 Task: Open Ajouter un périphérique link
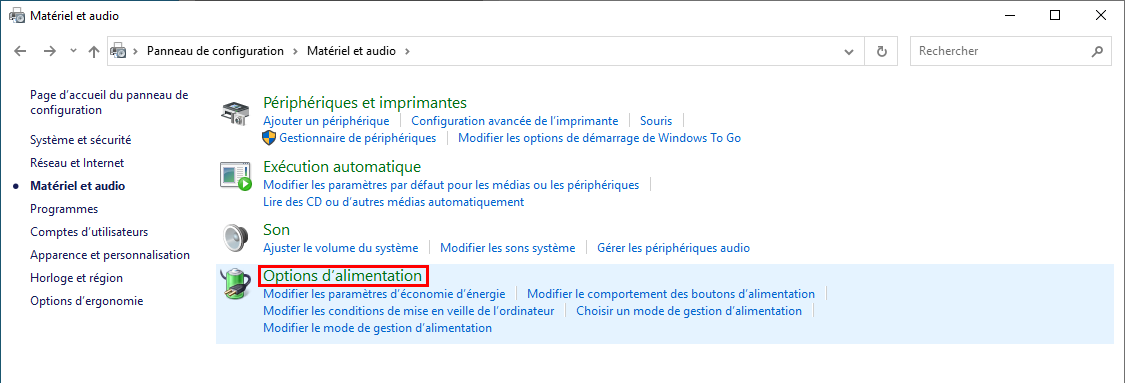tap(326, 120)
